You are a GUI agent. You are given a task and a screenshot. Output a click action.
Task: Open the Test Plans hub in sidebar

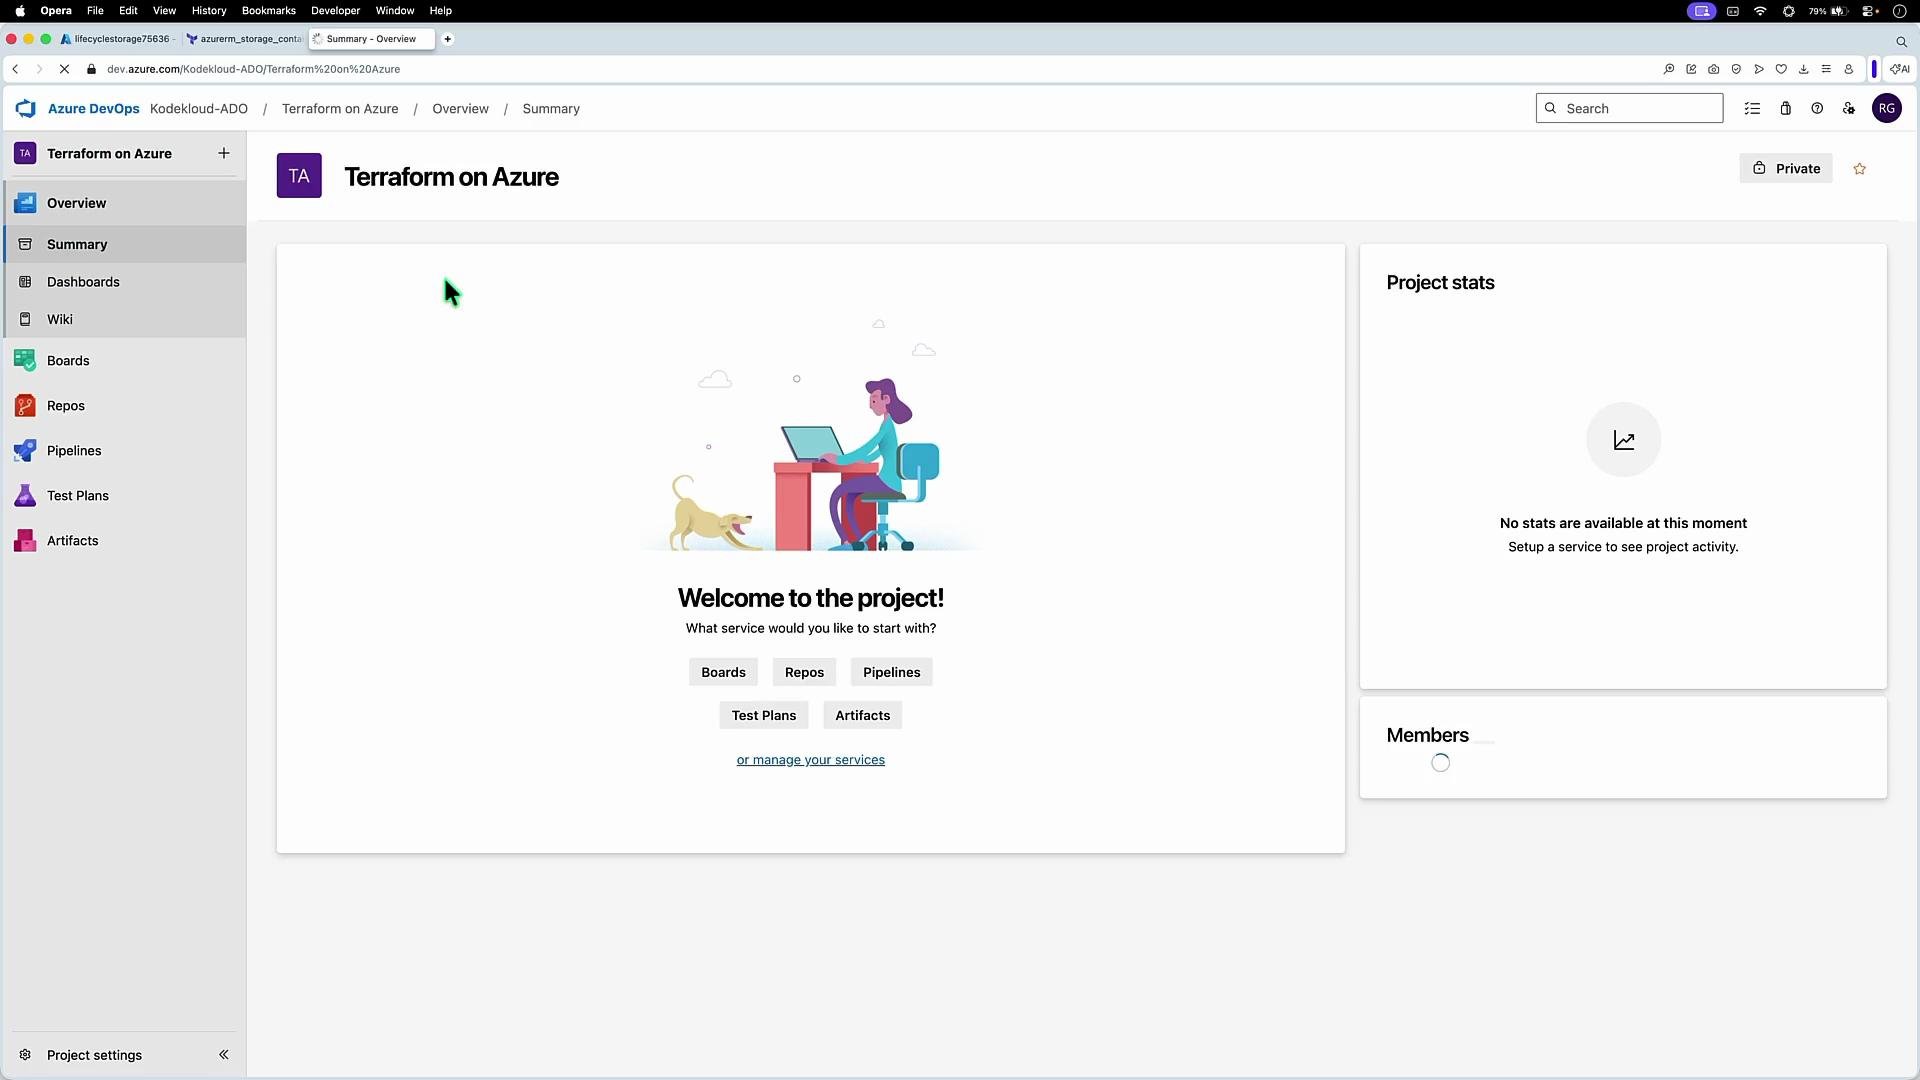pos(125,496)
